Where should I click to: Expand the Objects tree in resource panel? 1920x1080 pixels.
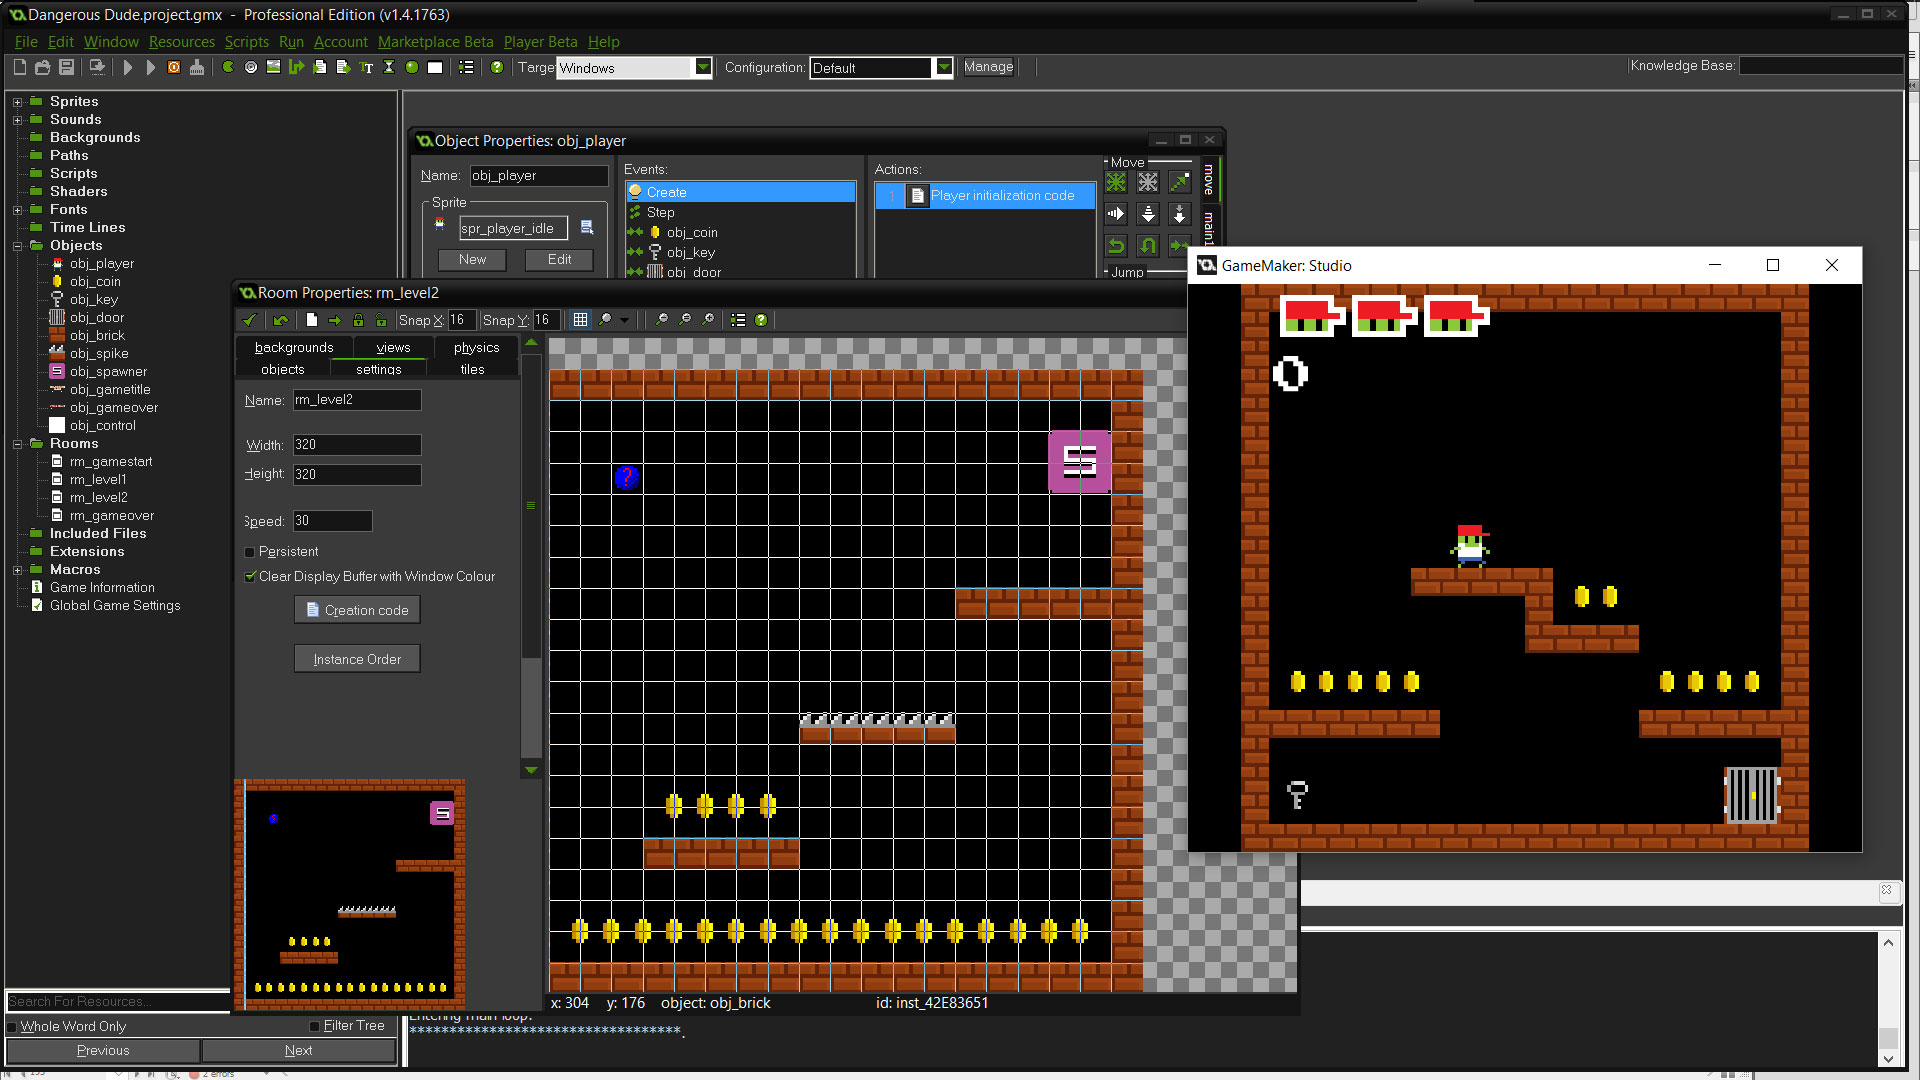15,245
